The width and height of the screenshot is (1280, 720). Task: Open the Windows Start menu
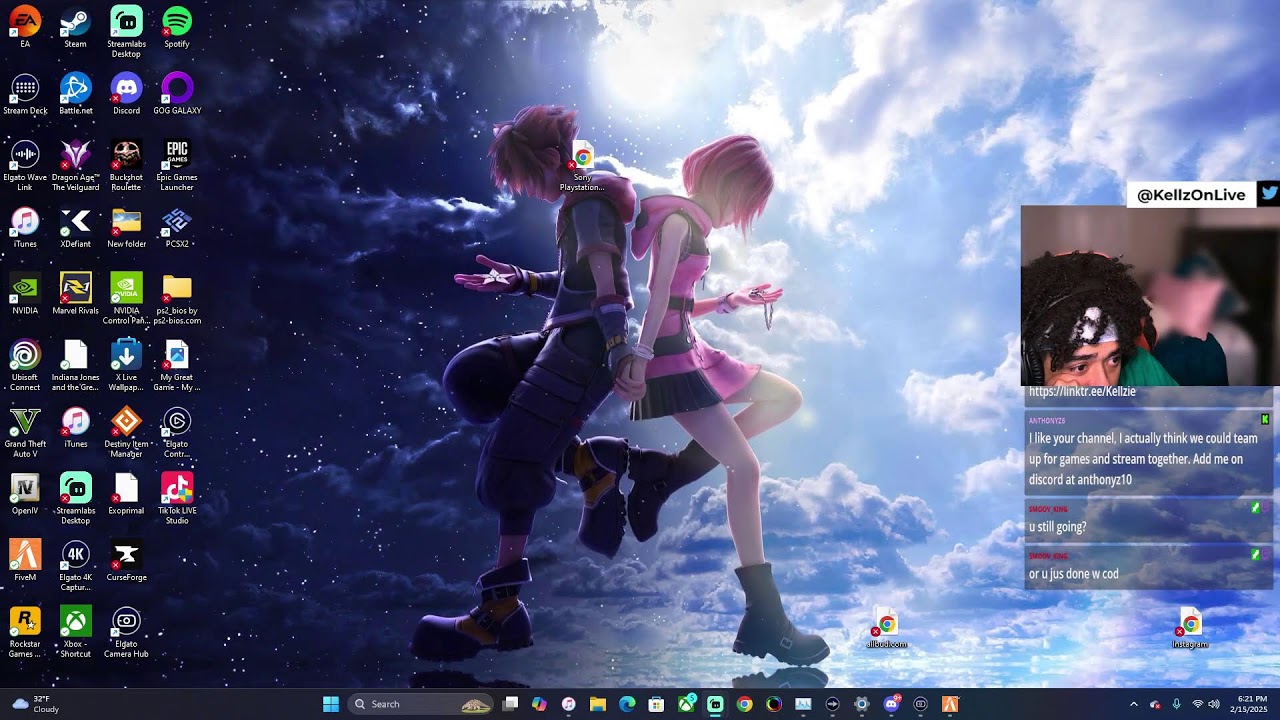[331, 704]
